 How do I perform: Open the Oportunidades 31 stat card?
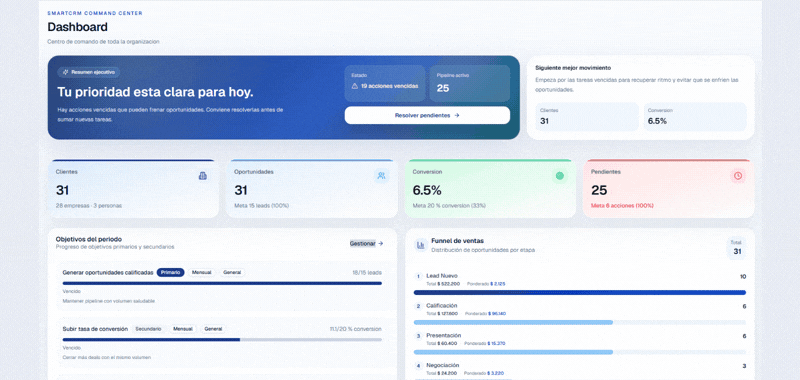[311, 189]
